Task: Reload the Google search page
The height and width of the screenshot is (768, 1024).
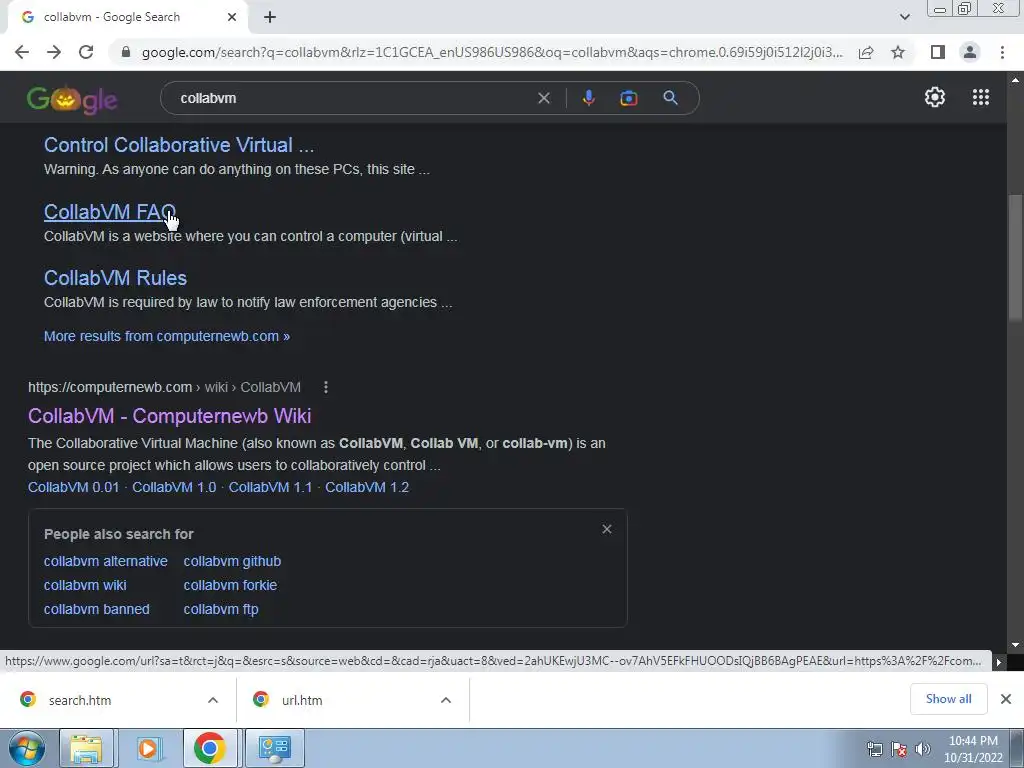Action: [x=86, y=52]
